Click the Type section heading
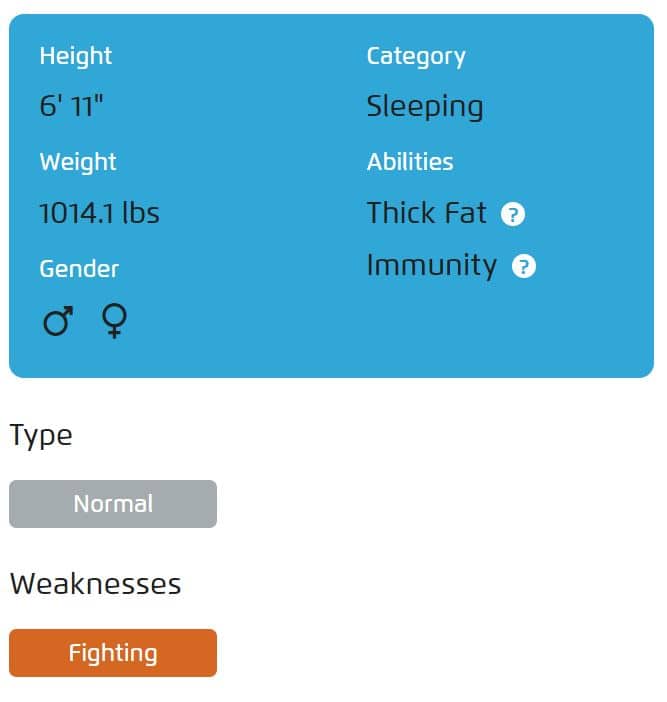The height and width of the screenshot is (702, 667). point(41,436)
